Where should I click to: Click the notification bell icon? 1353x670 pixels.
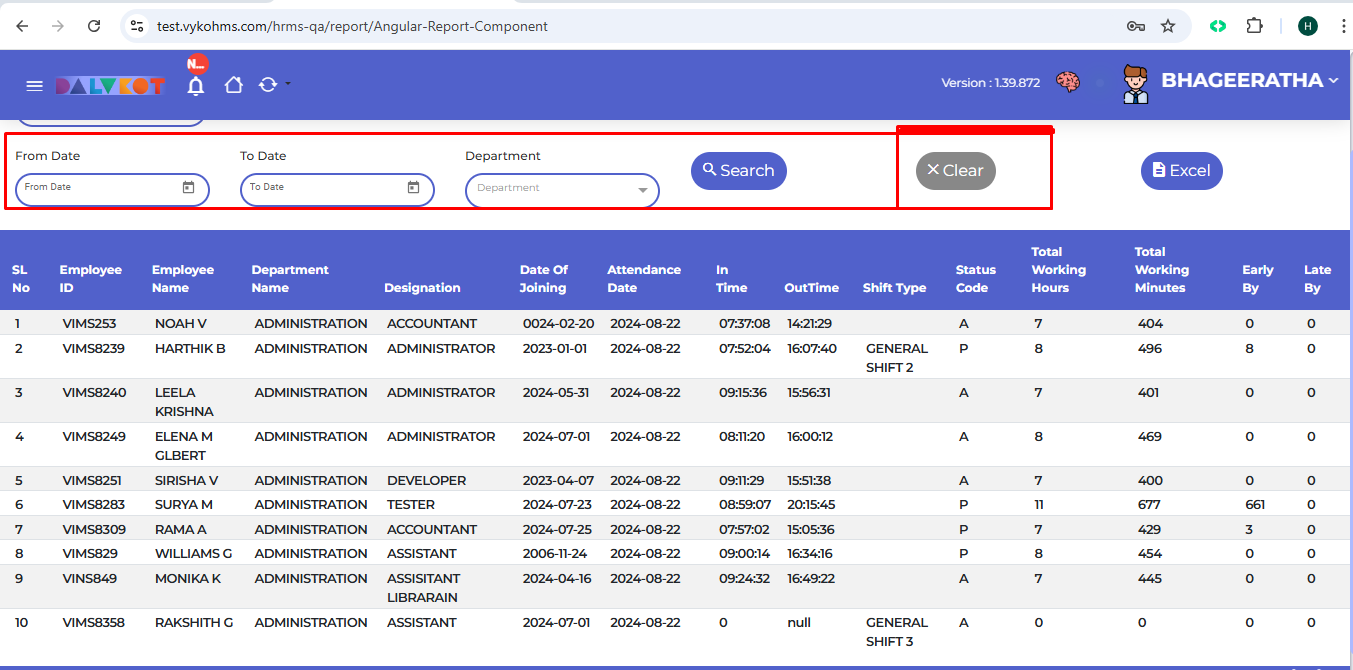tap(196, 86)
